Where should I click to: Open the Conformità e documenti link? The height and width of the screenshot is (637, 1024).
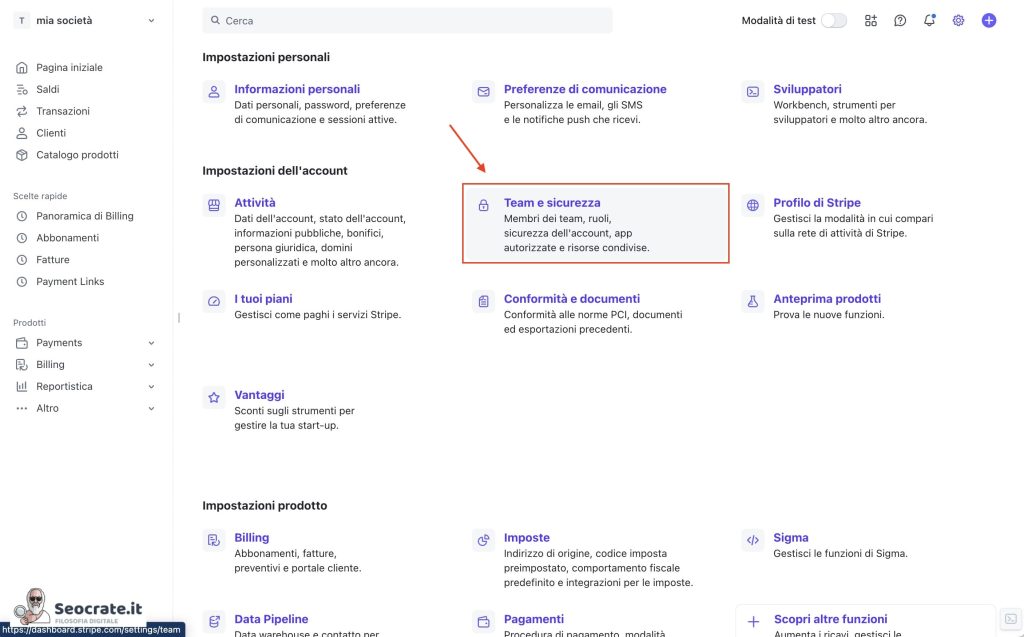click(571, 299)
